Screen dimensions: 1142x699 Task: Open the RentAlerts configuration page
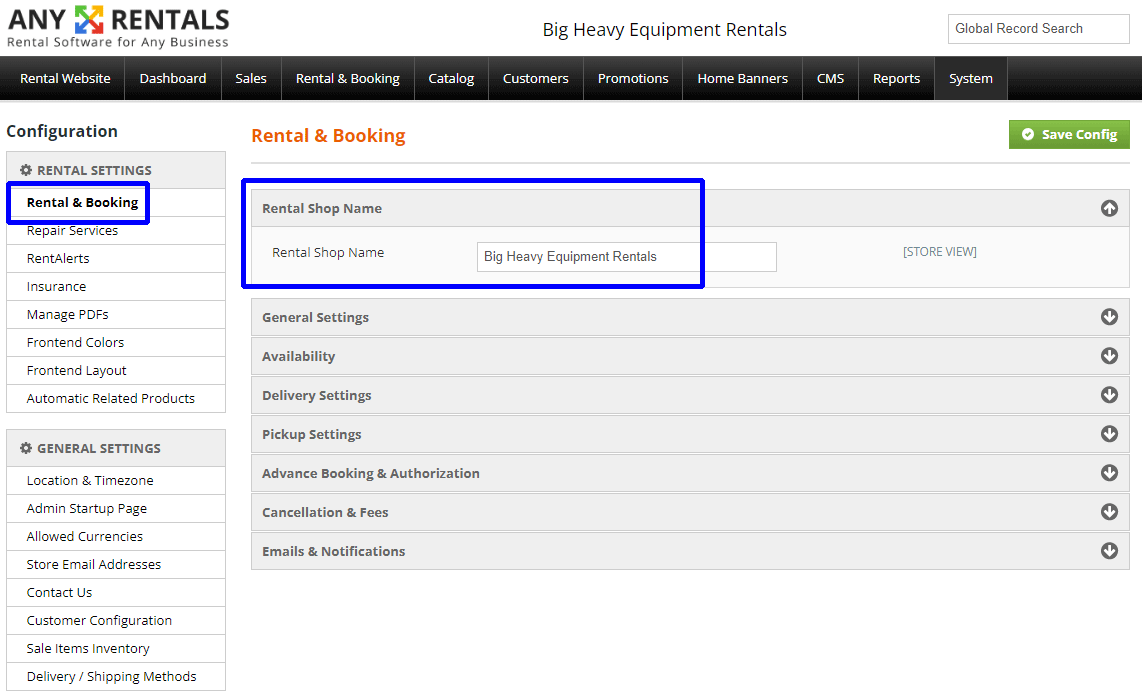point(58,258)
